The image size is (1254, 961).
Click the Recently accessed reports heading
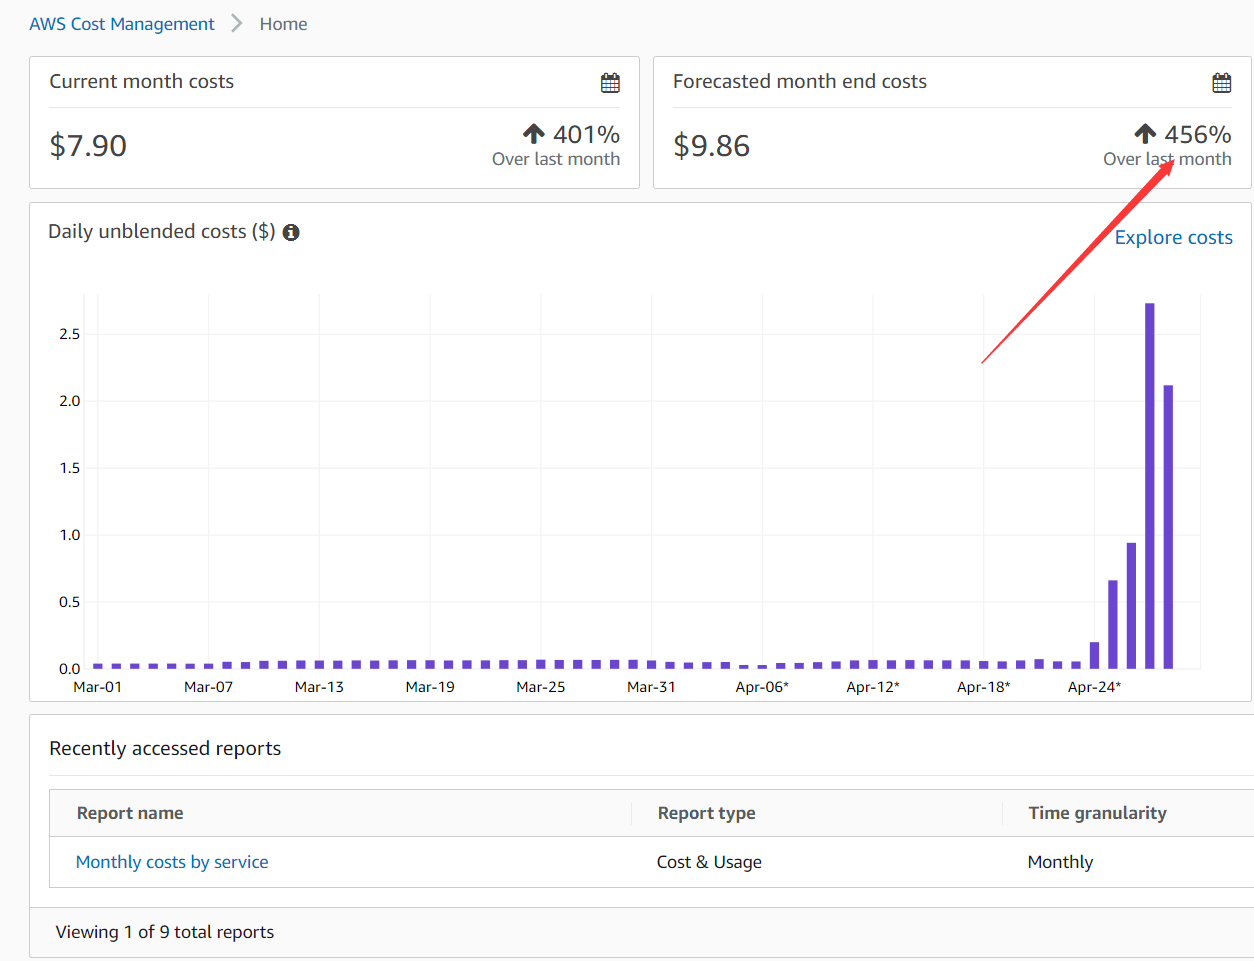click(x=165, y=748)
